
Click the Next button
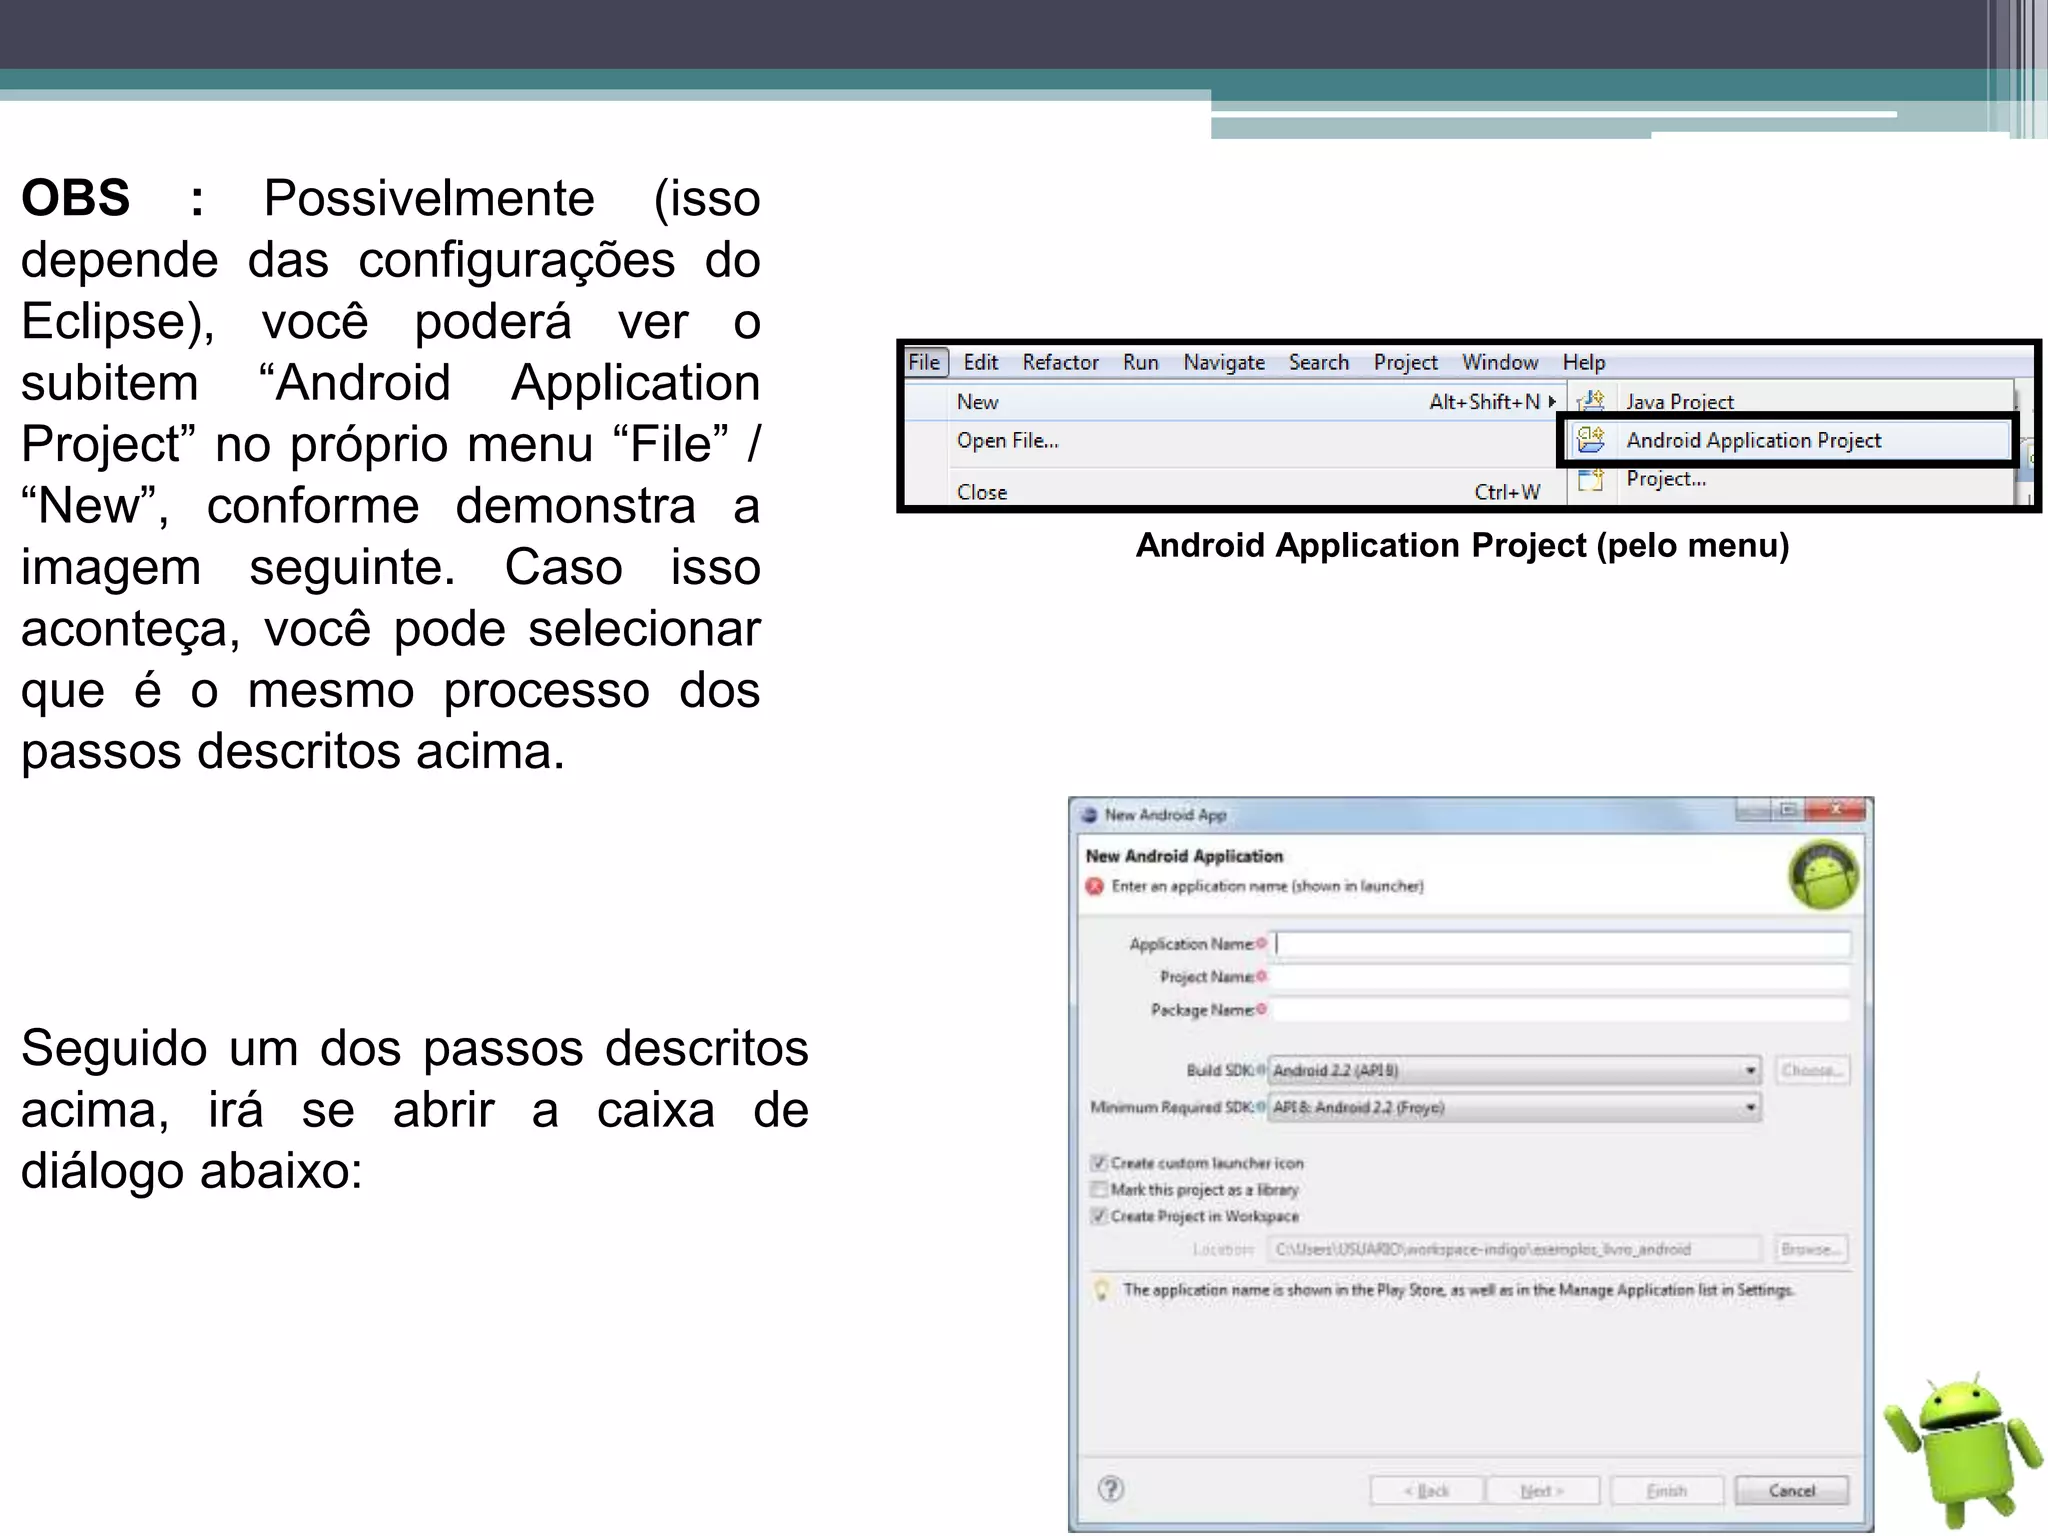pos(1543,1491)
